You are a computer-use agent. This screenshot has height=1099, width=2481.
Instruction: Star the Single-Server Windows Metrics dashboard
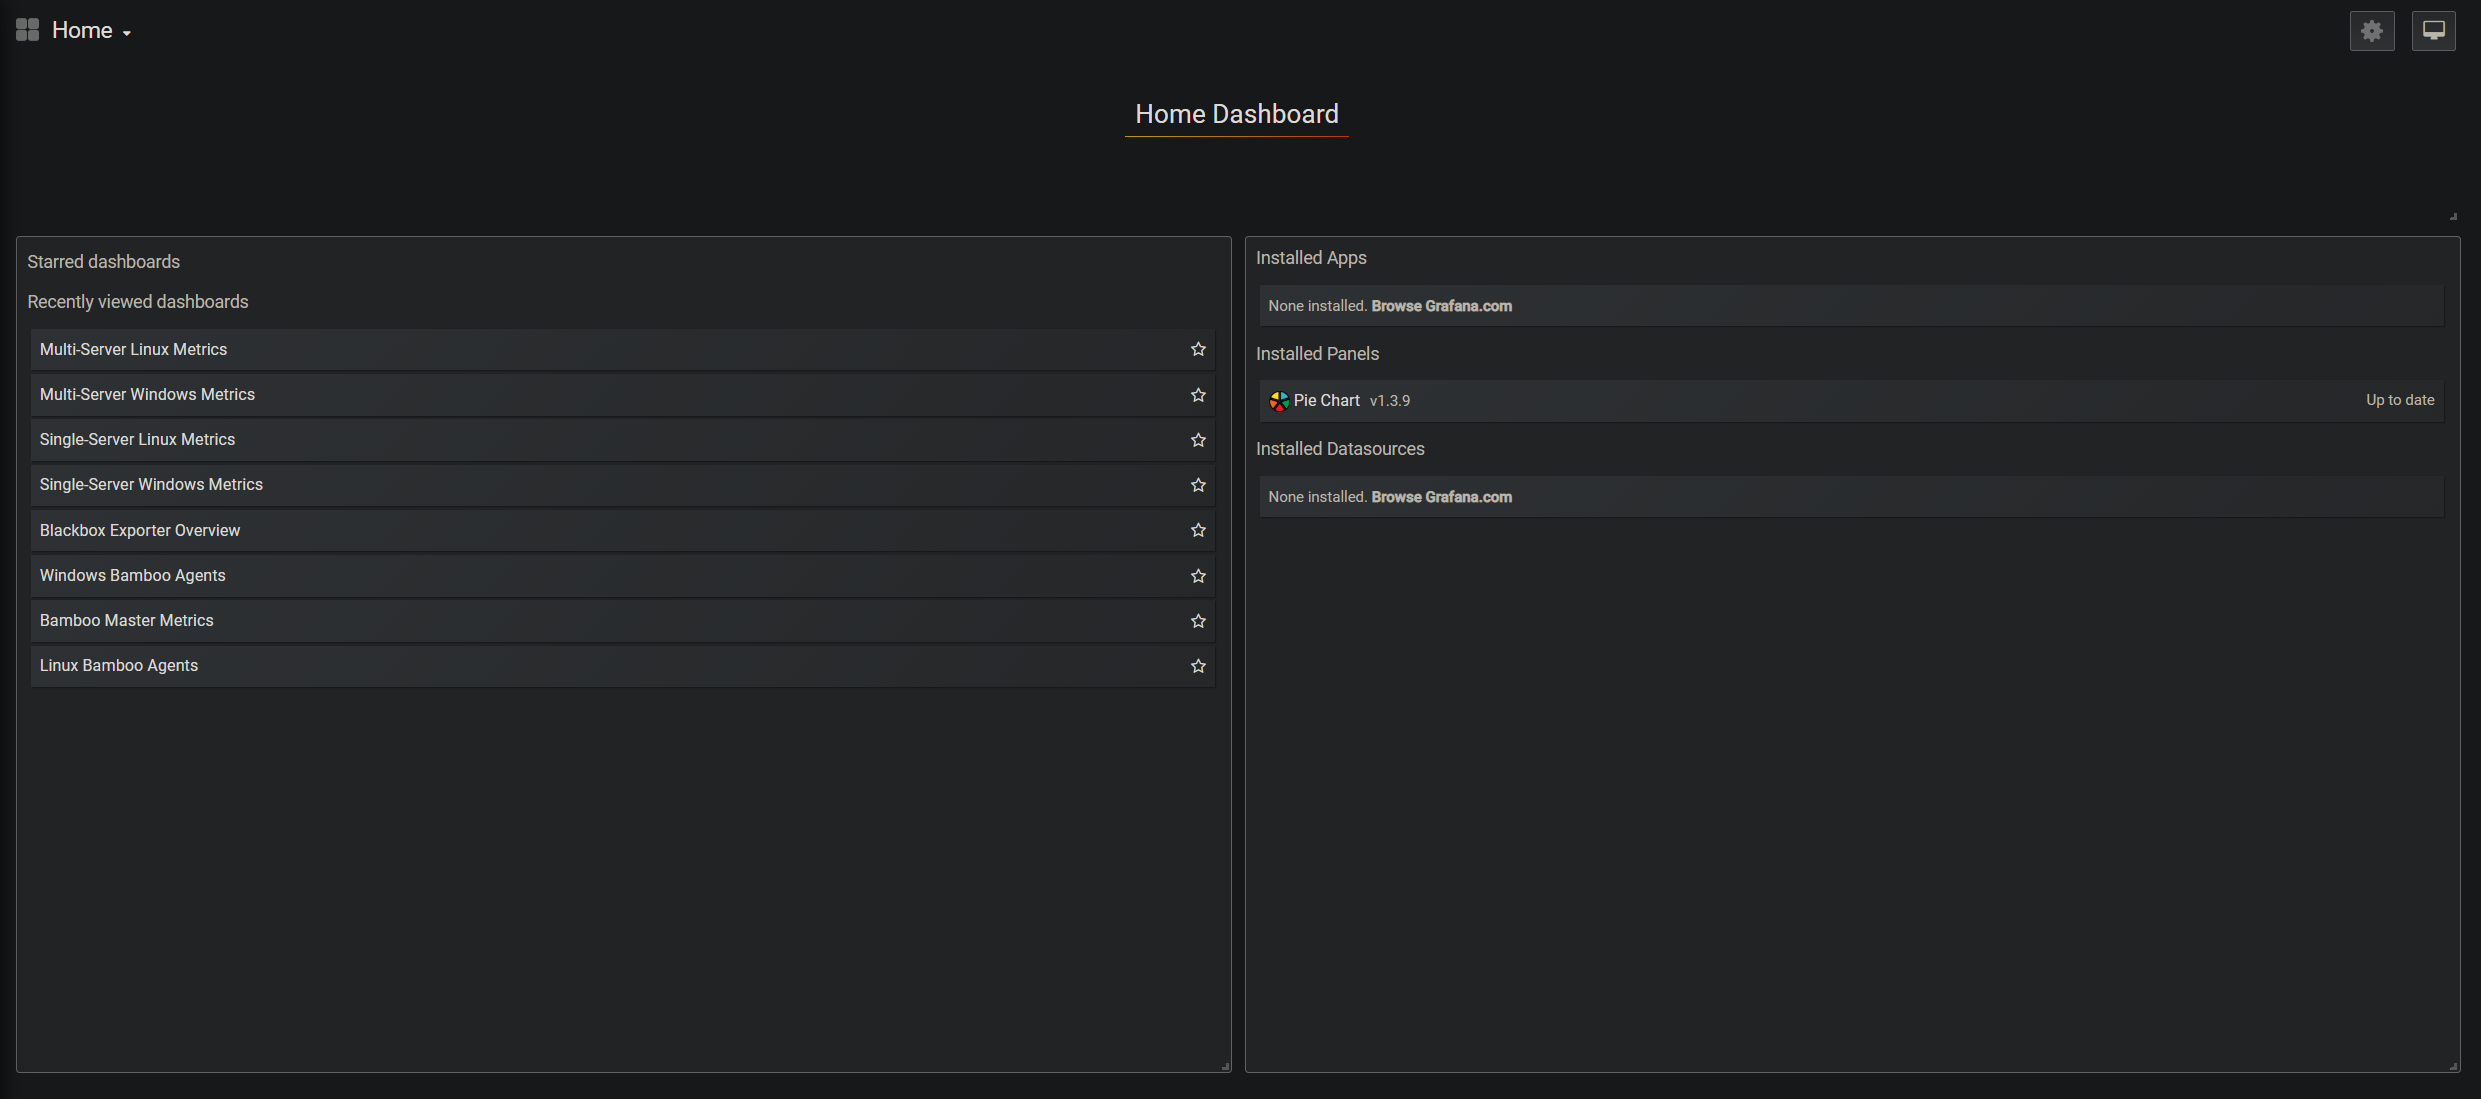(1197, 484)
